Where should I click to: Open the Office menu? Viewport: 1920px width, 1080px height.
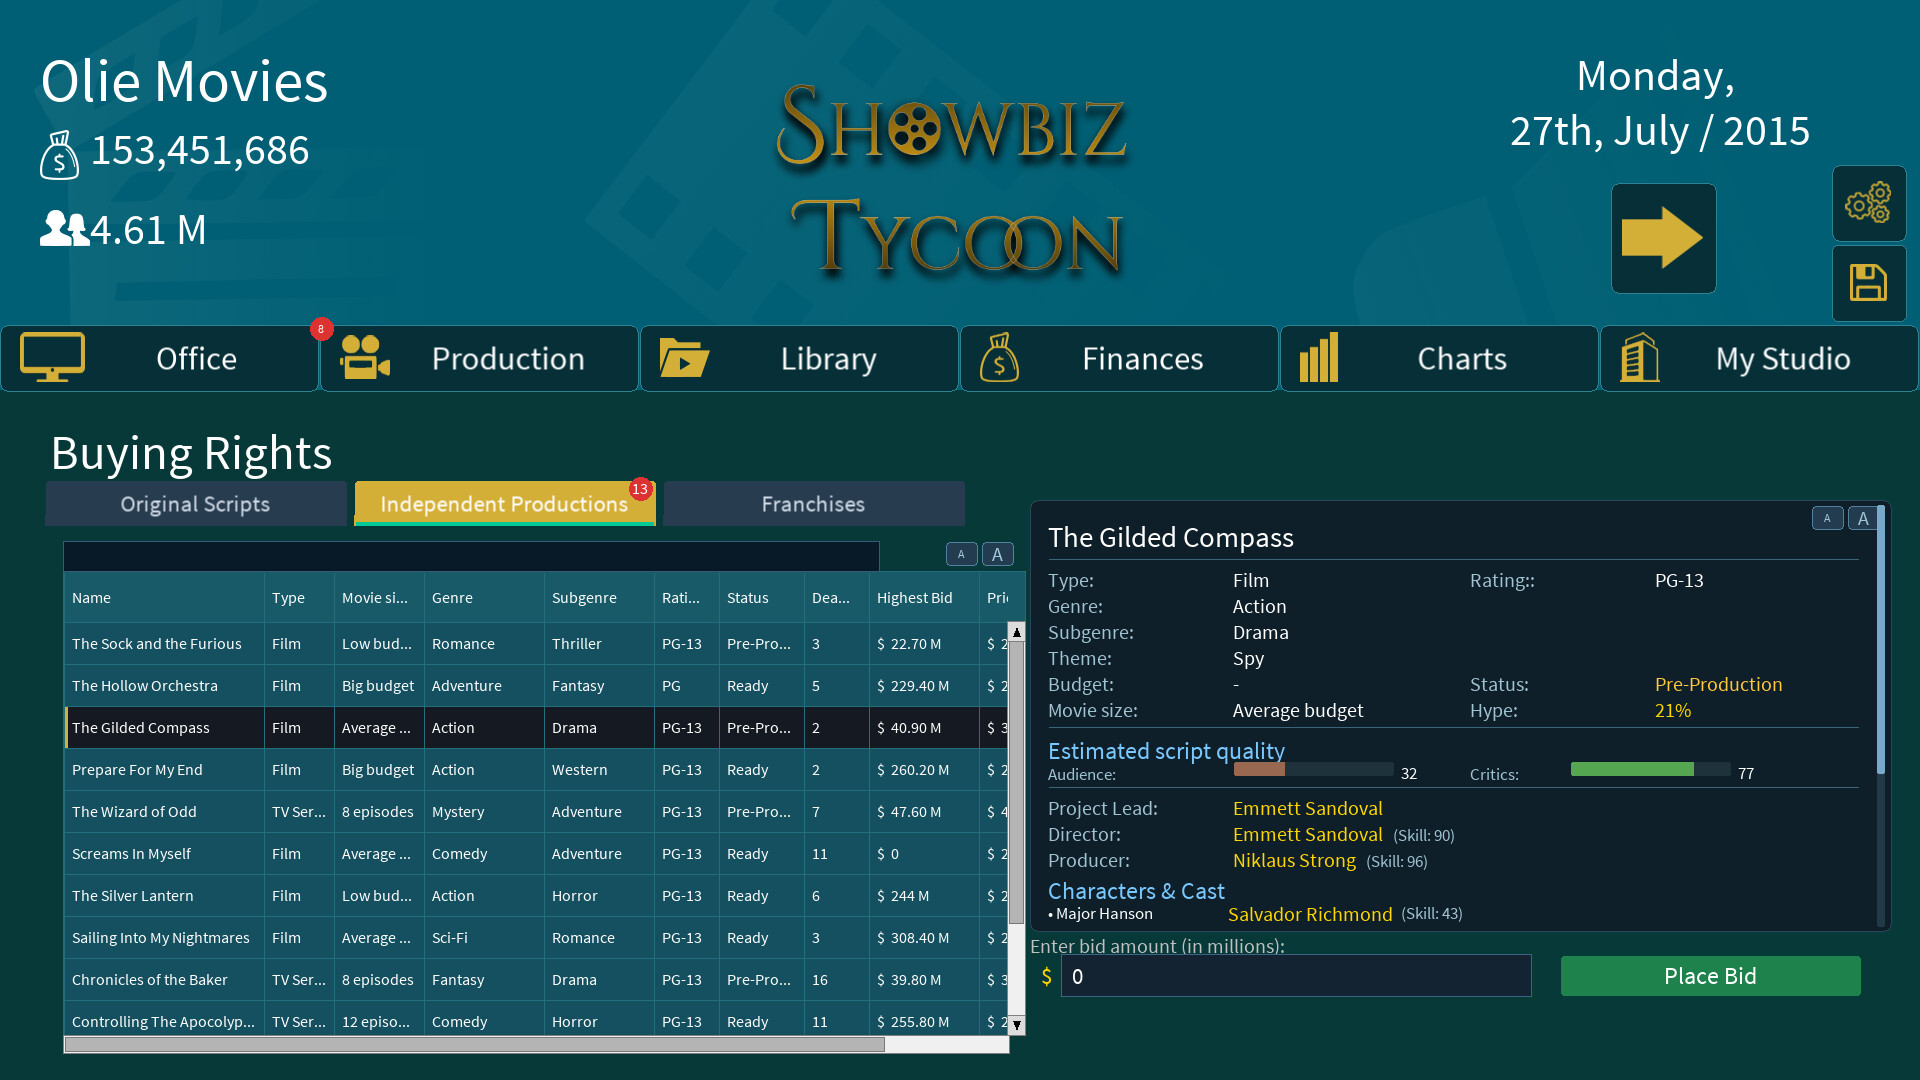tap(160, 358)
